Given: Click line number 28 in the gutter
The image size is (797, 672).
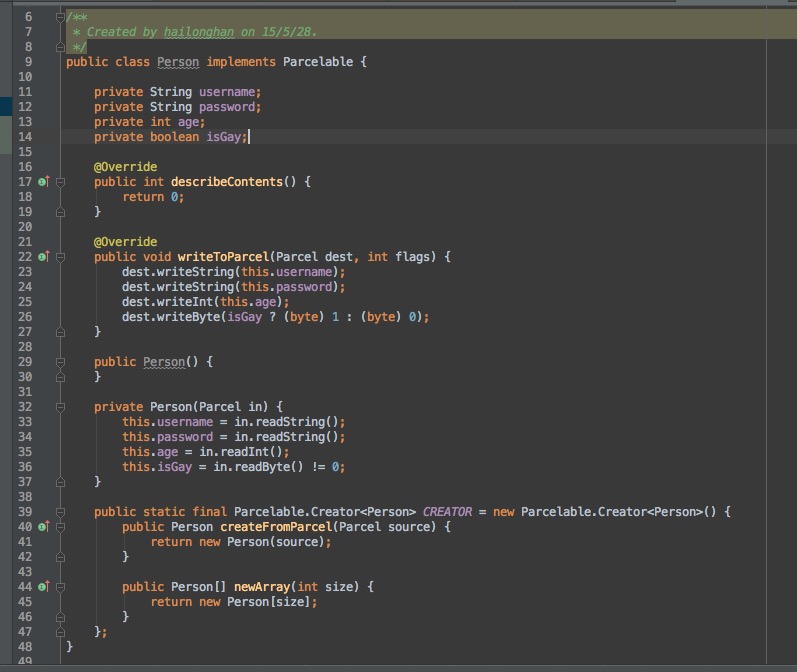Looking at the screenshot, I should tap(25, 347).
